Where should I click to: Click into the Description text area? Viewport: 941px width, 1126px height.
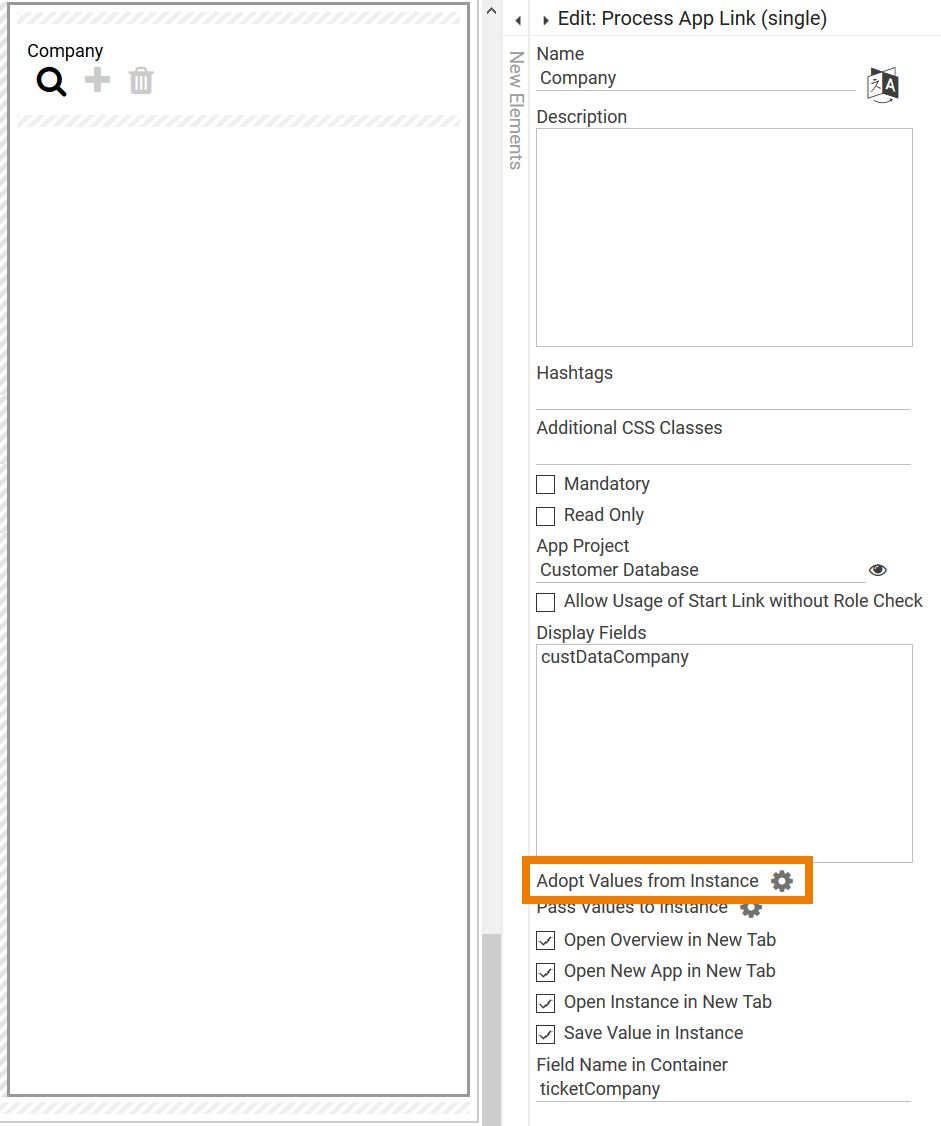click(724, 237)
